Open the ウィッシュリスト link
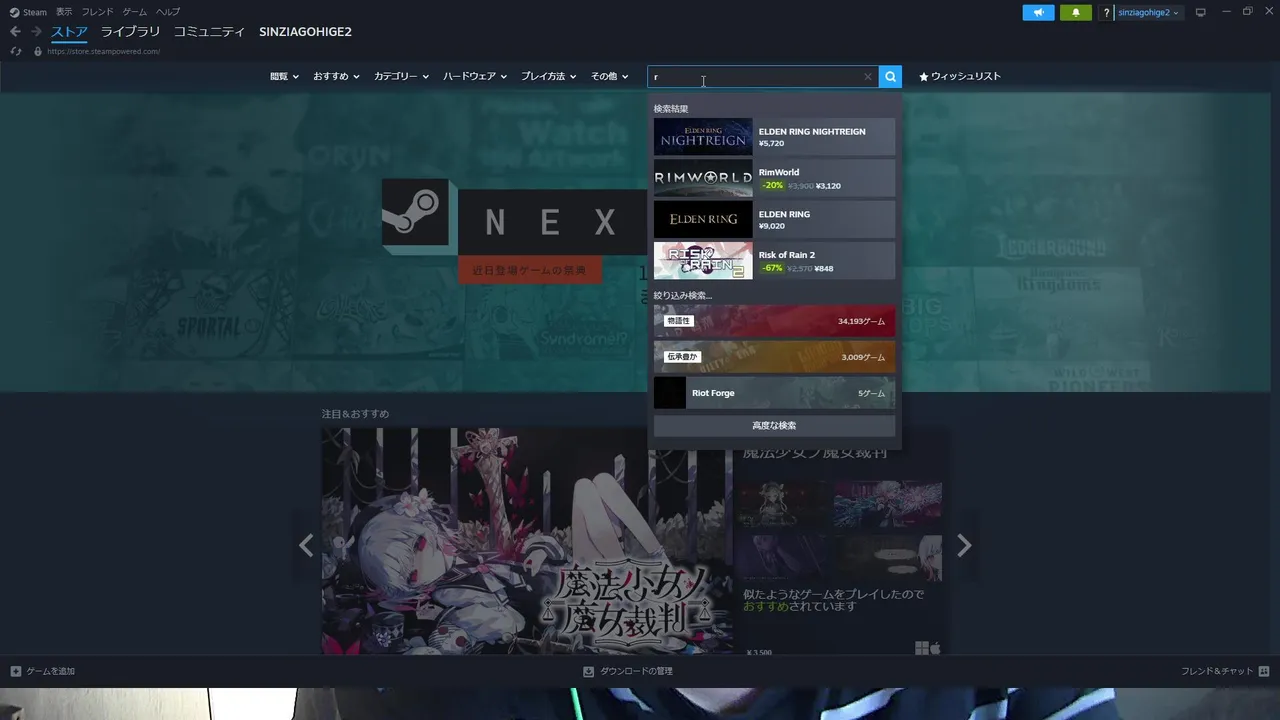1280x720 pixels. 960,76
